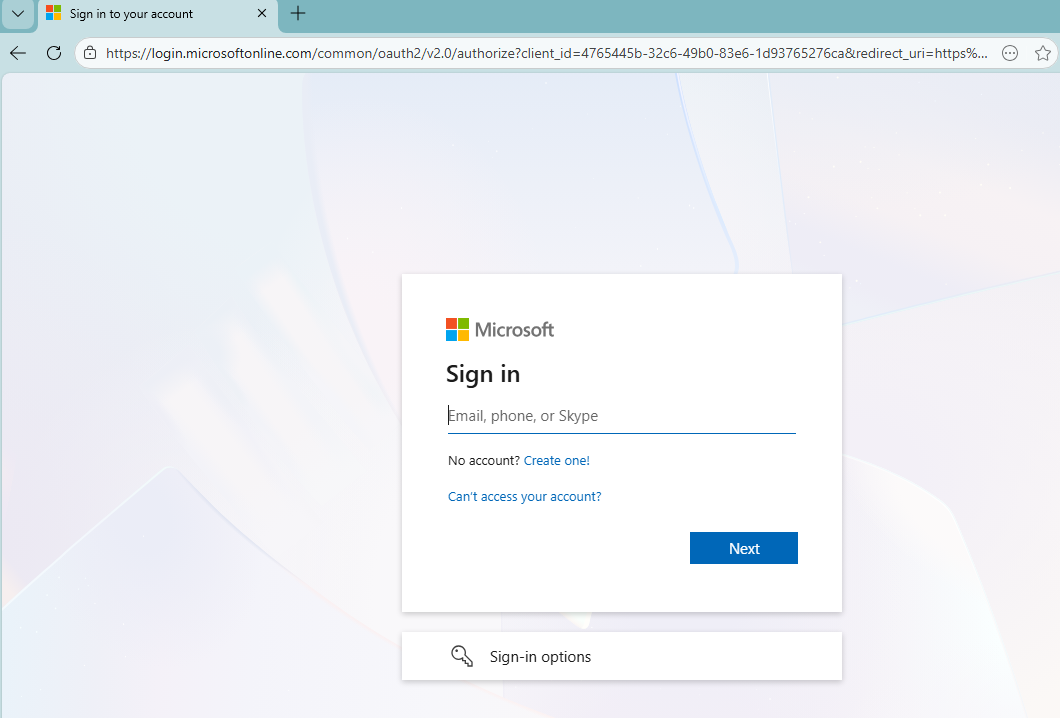The height and width of the screenshot is (718, 1060).
Task: Open Sign-in options
Action: pos(621,656)
